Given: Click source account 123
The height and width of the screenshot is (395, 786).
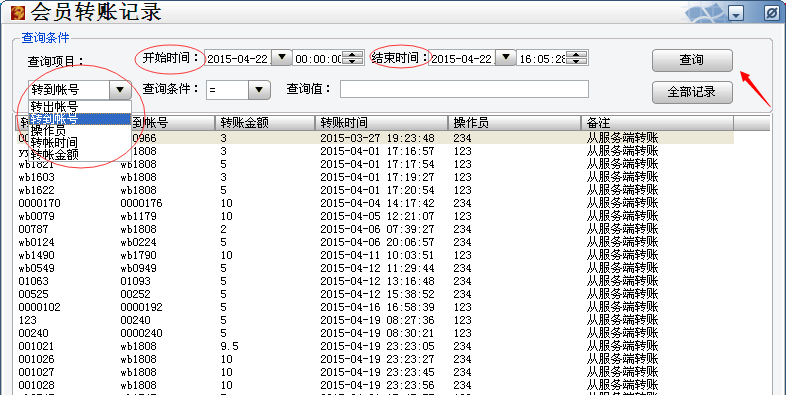Looking at the screenshot, I should click(28, 320).
